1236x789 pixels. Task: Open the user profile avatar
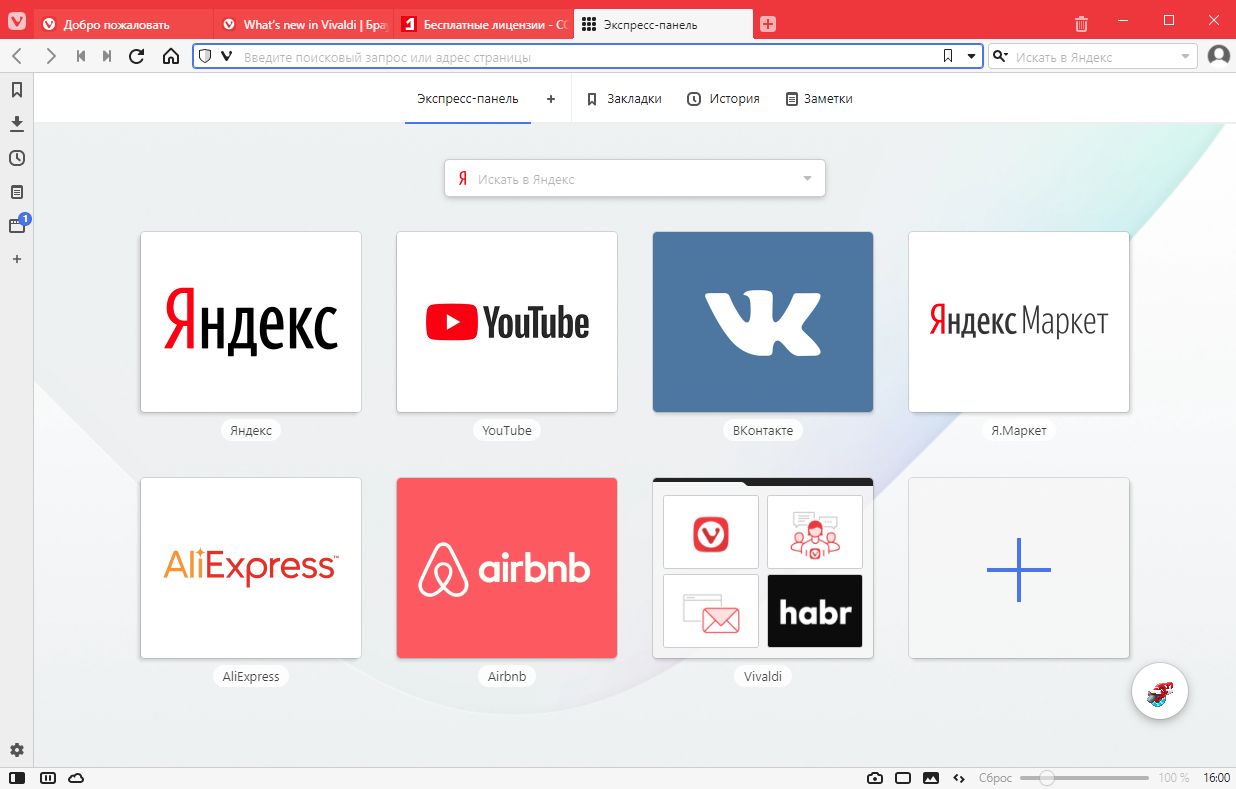click(x=1218, y=57)
